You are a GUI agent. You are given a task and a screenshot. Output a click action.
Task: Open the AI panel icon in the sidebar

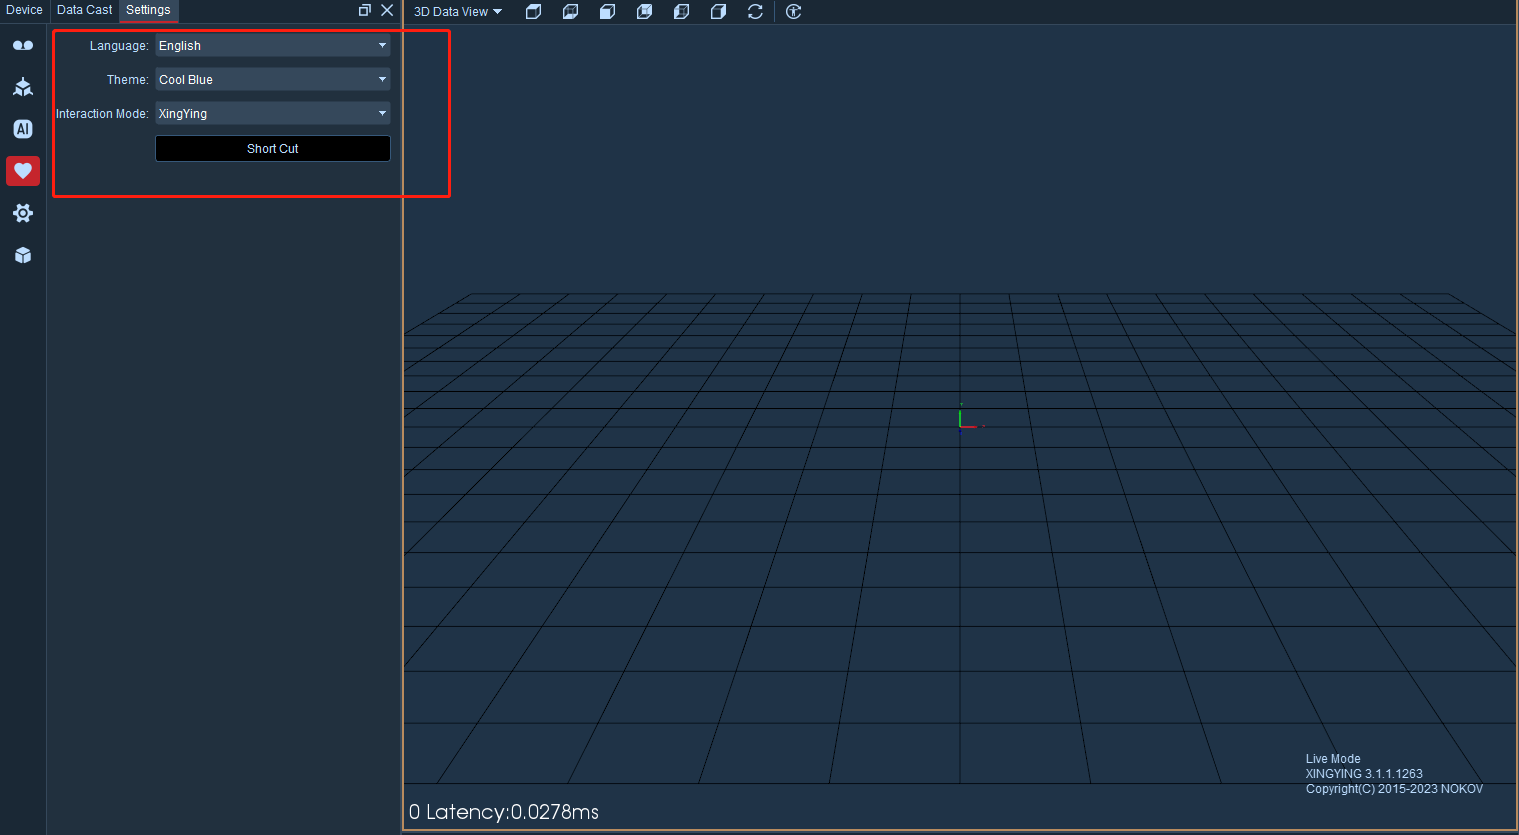tap(23, 129)
